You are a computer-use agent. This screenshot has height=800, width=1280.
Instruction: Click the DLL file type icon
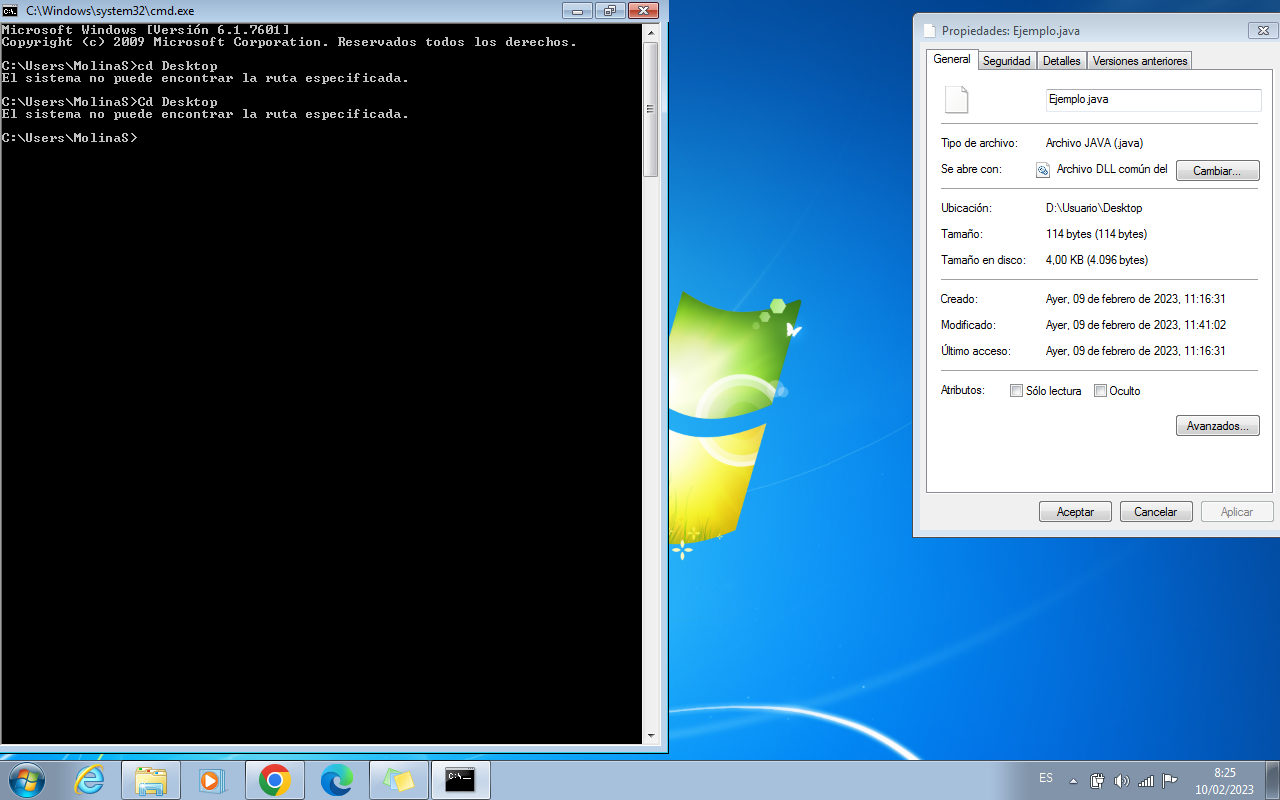[1043, 170]
